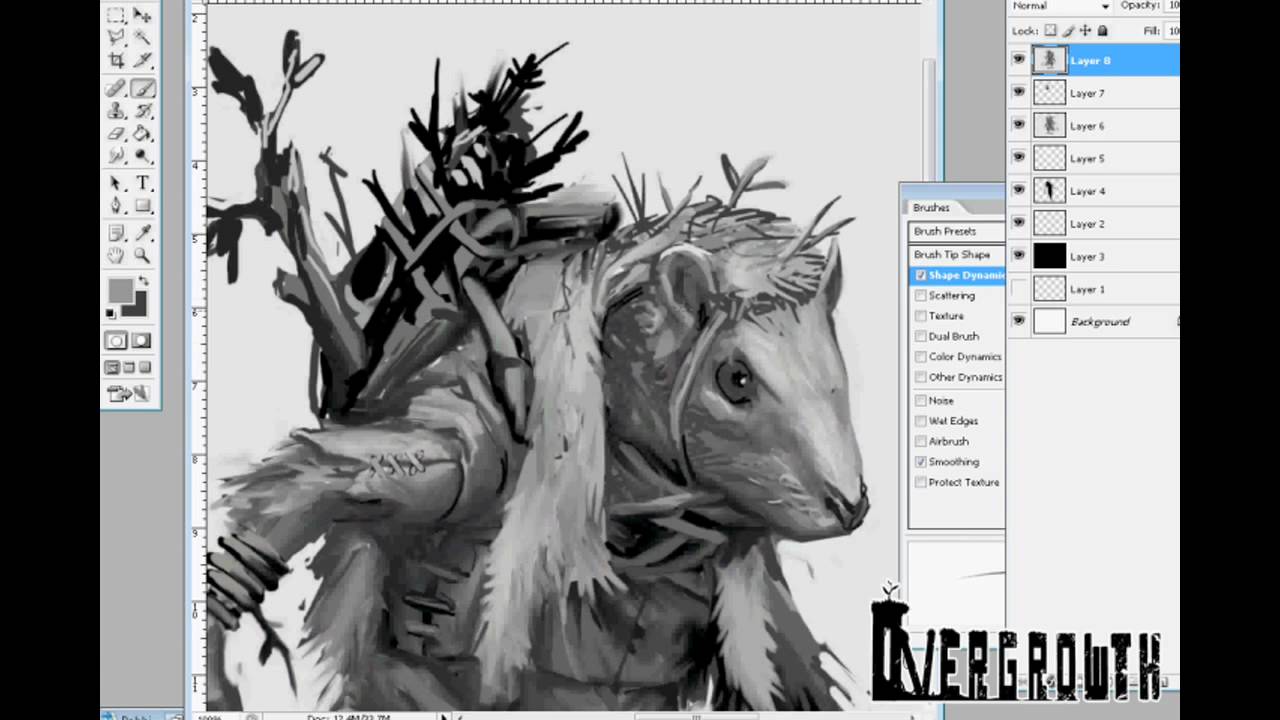Select the Rectangular Marquee tool
The width and height of the screenshot is (1280, 720).
point(117,15)
